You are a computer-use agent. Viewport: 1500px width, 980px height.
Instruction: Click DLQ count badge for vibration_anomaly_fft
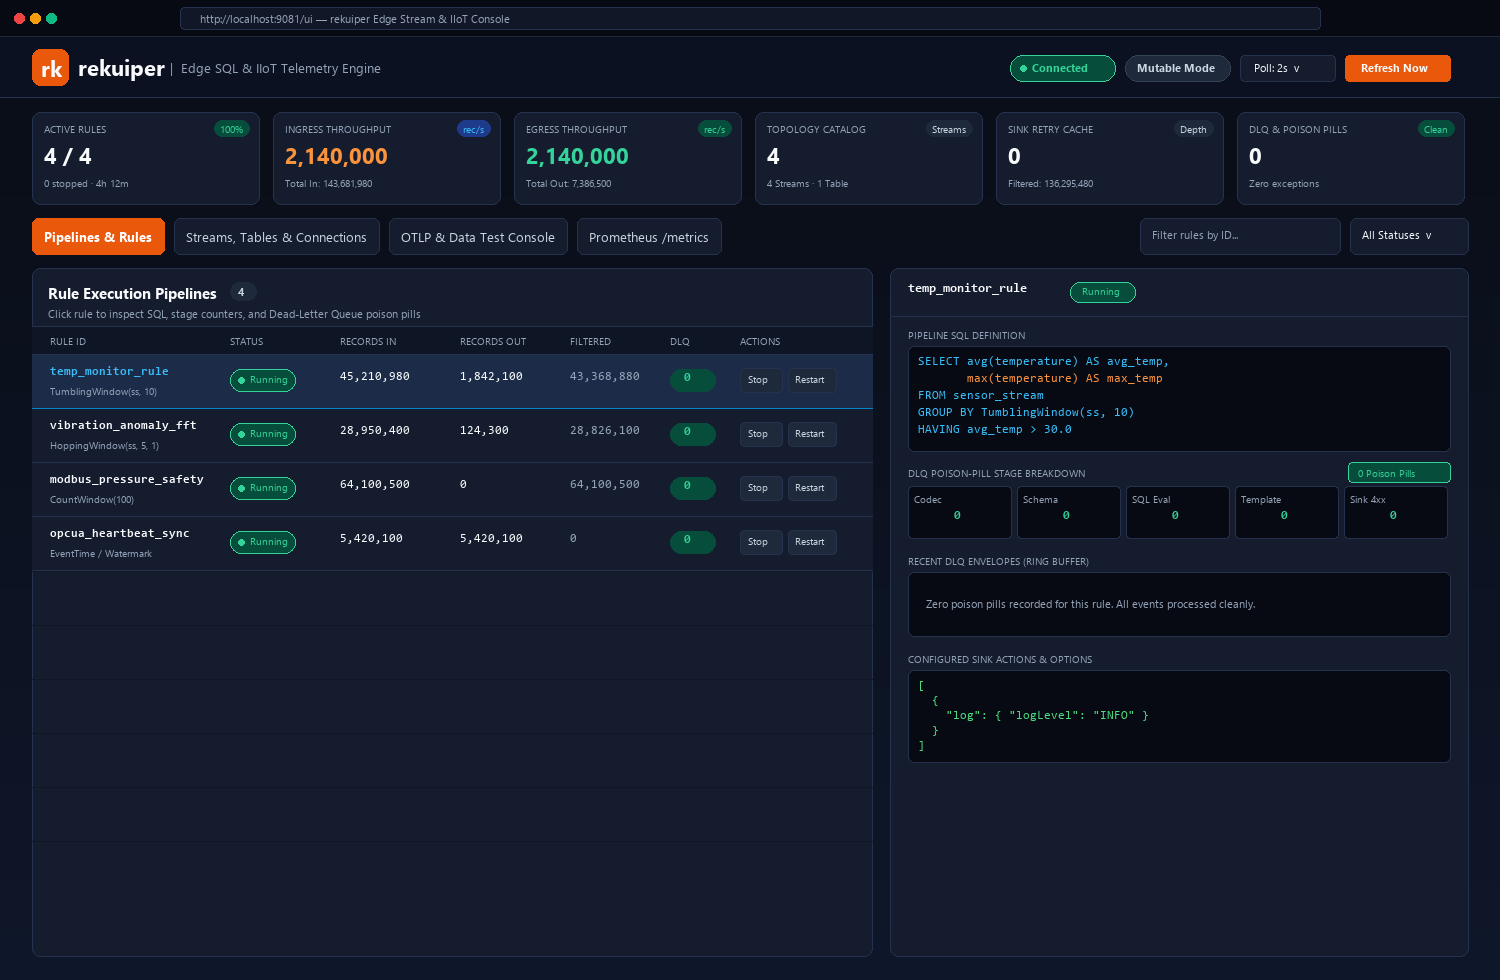693,434
